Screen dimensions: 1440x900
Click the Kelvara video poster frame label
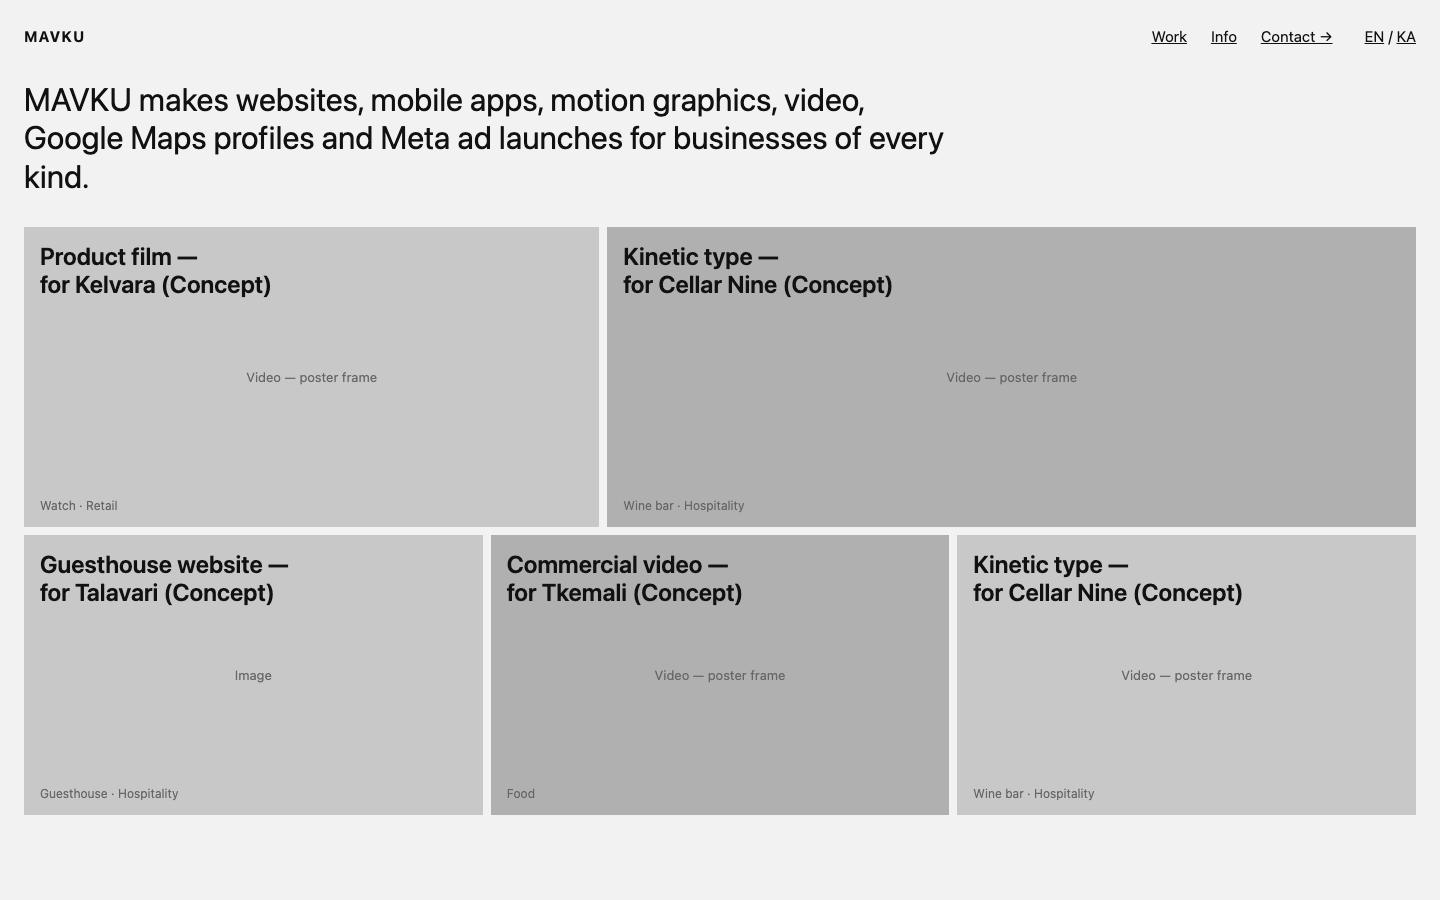pyautogui.click(x=311, y=378)
